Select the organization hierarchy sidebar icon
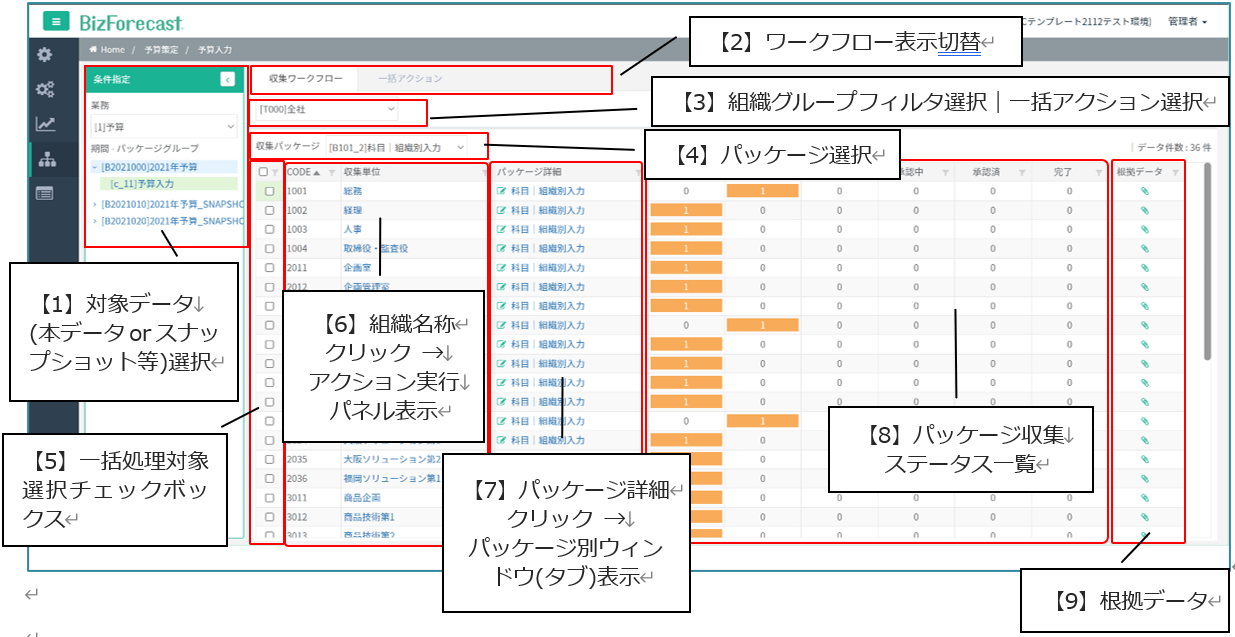The image size is (1235, 637). [x=44, y=159]
